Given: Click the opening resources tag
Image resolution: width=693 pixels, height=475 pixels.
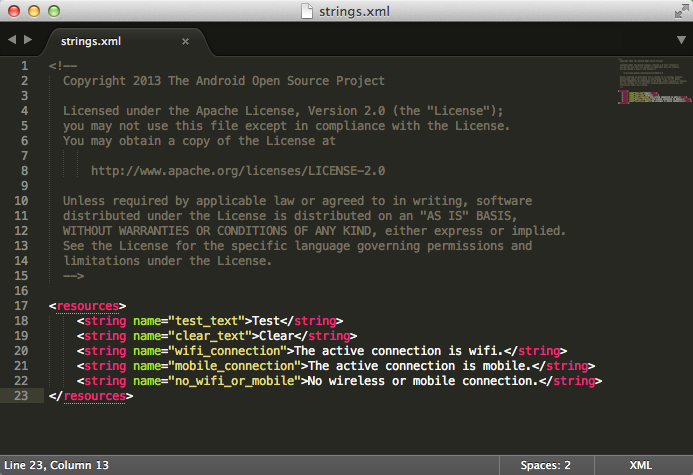Looking at the screenshot, I should [88, 306].
